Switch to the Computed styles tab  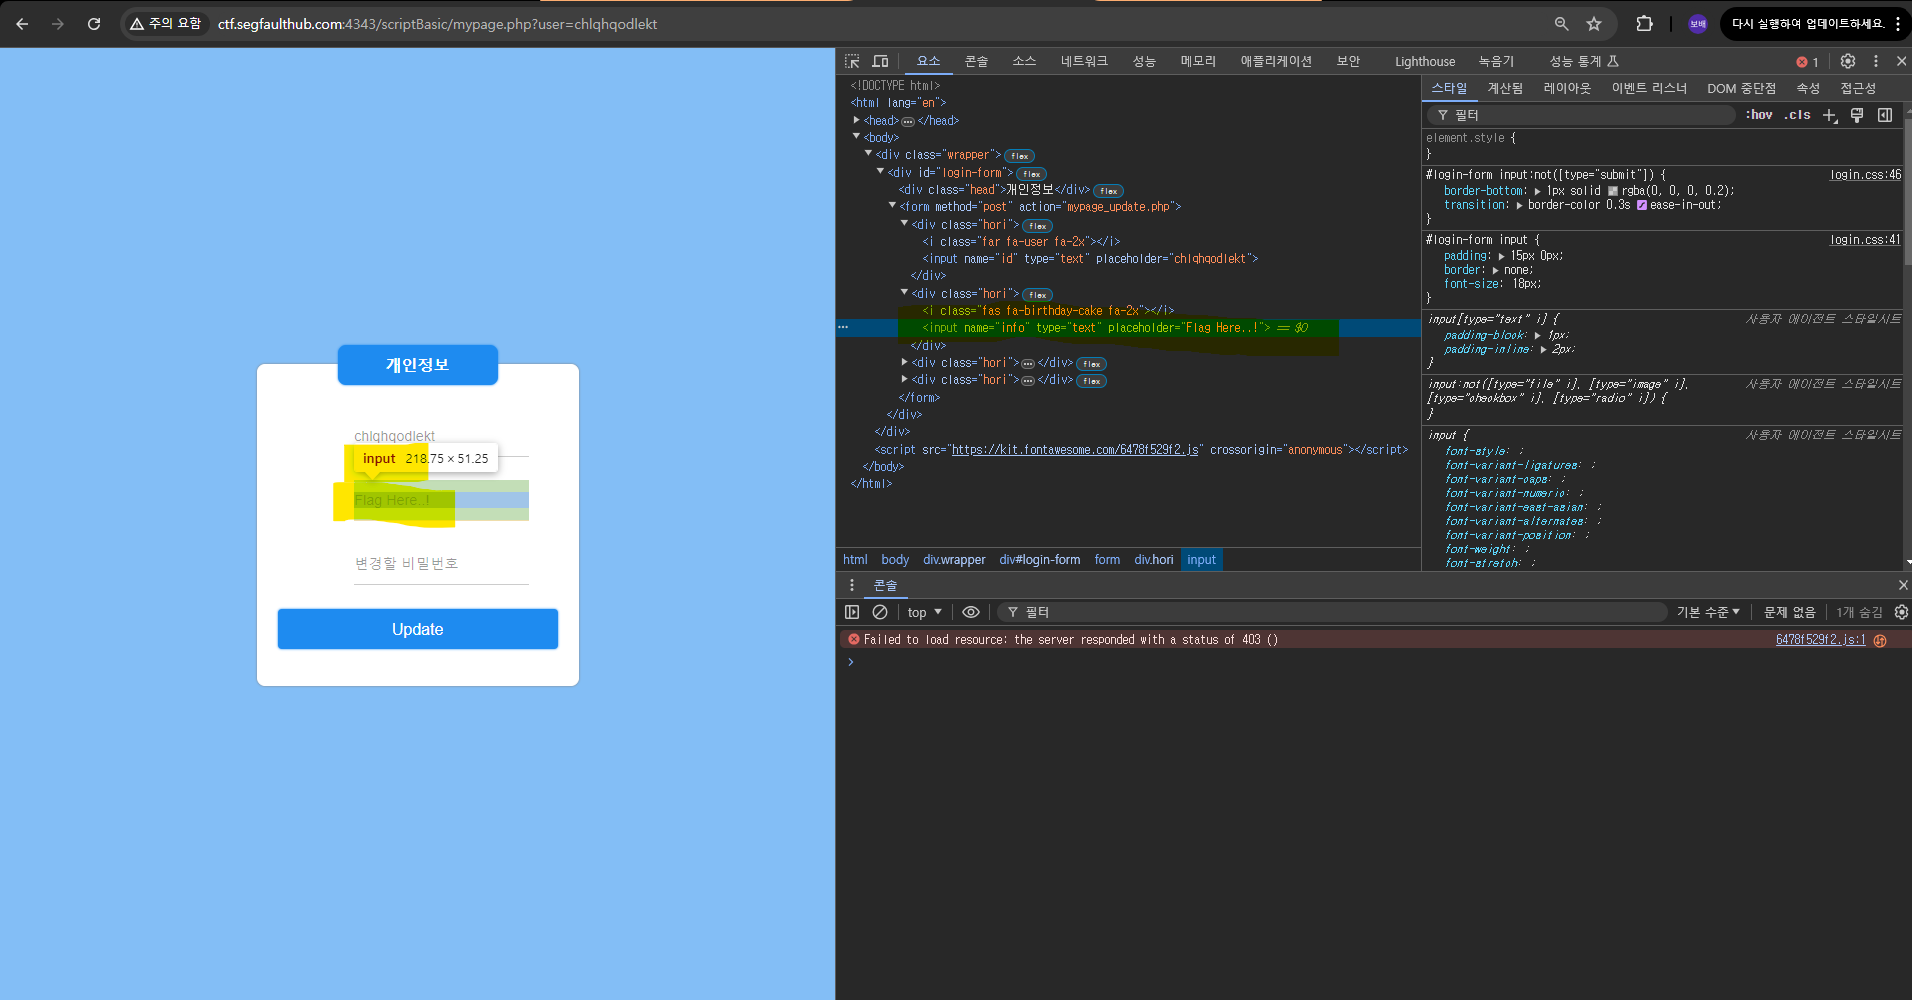pyautogui.click(x=1505, y=88)
